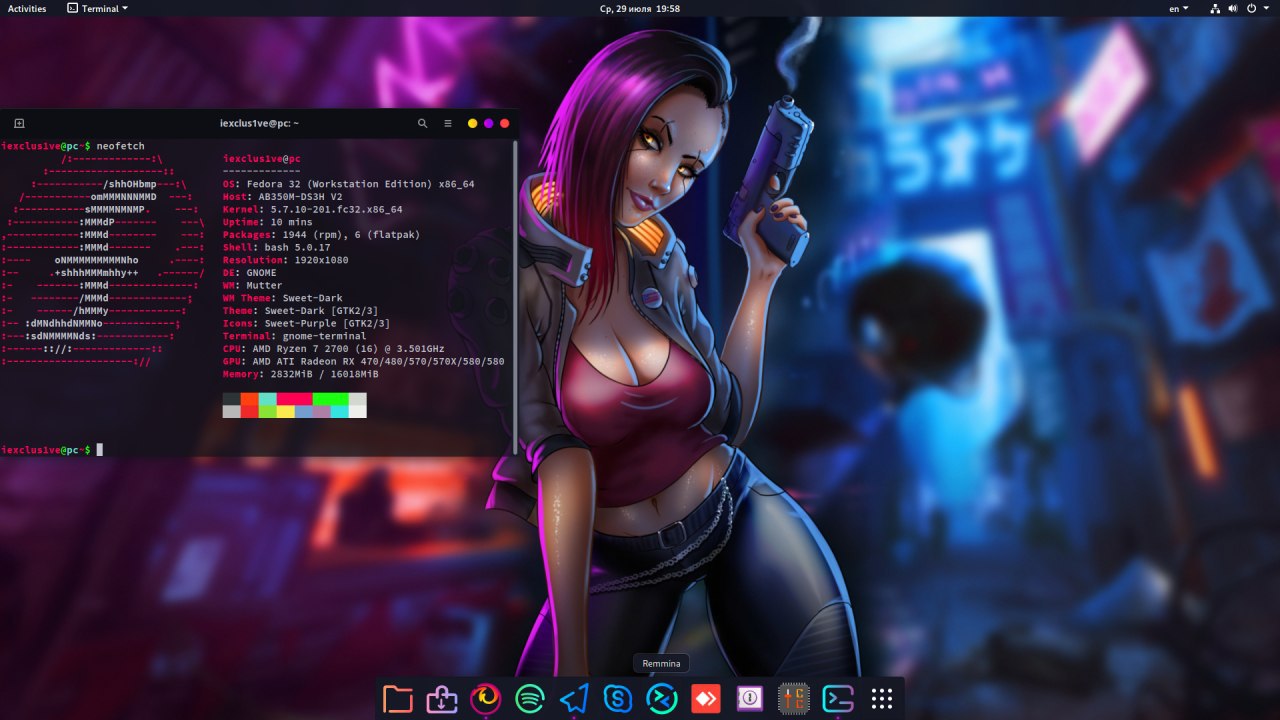
Task: Click the 'Uptime: 10 mins' line
Action: coord(267,222)
